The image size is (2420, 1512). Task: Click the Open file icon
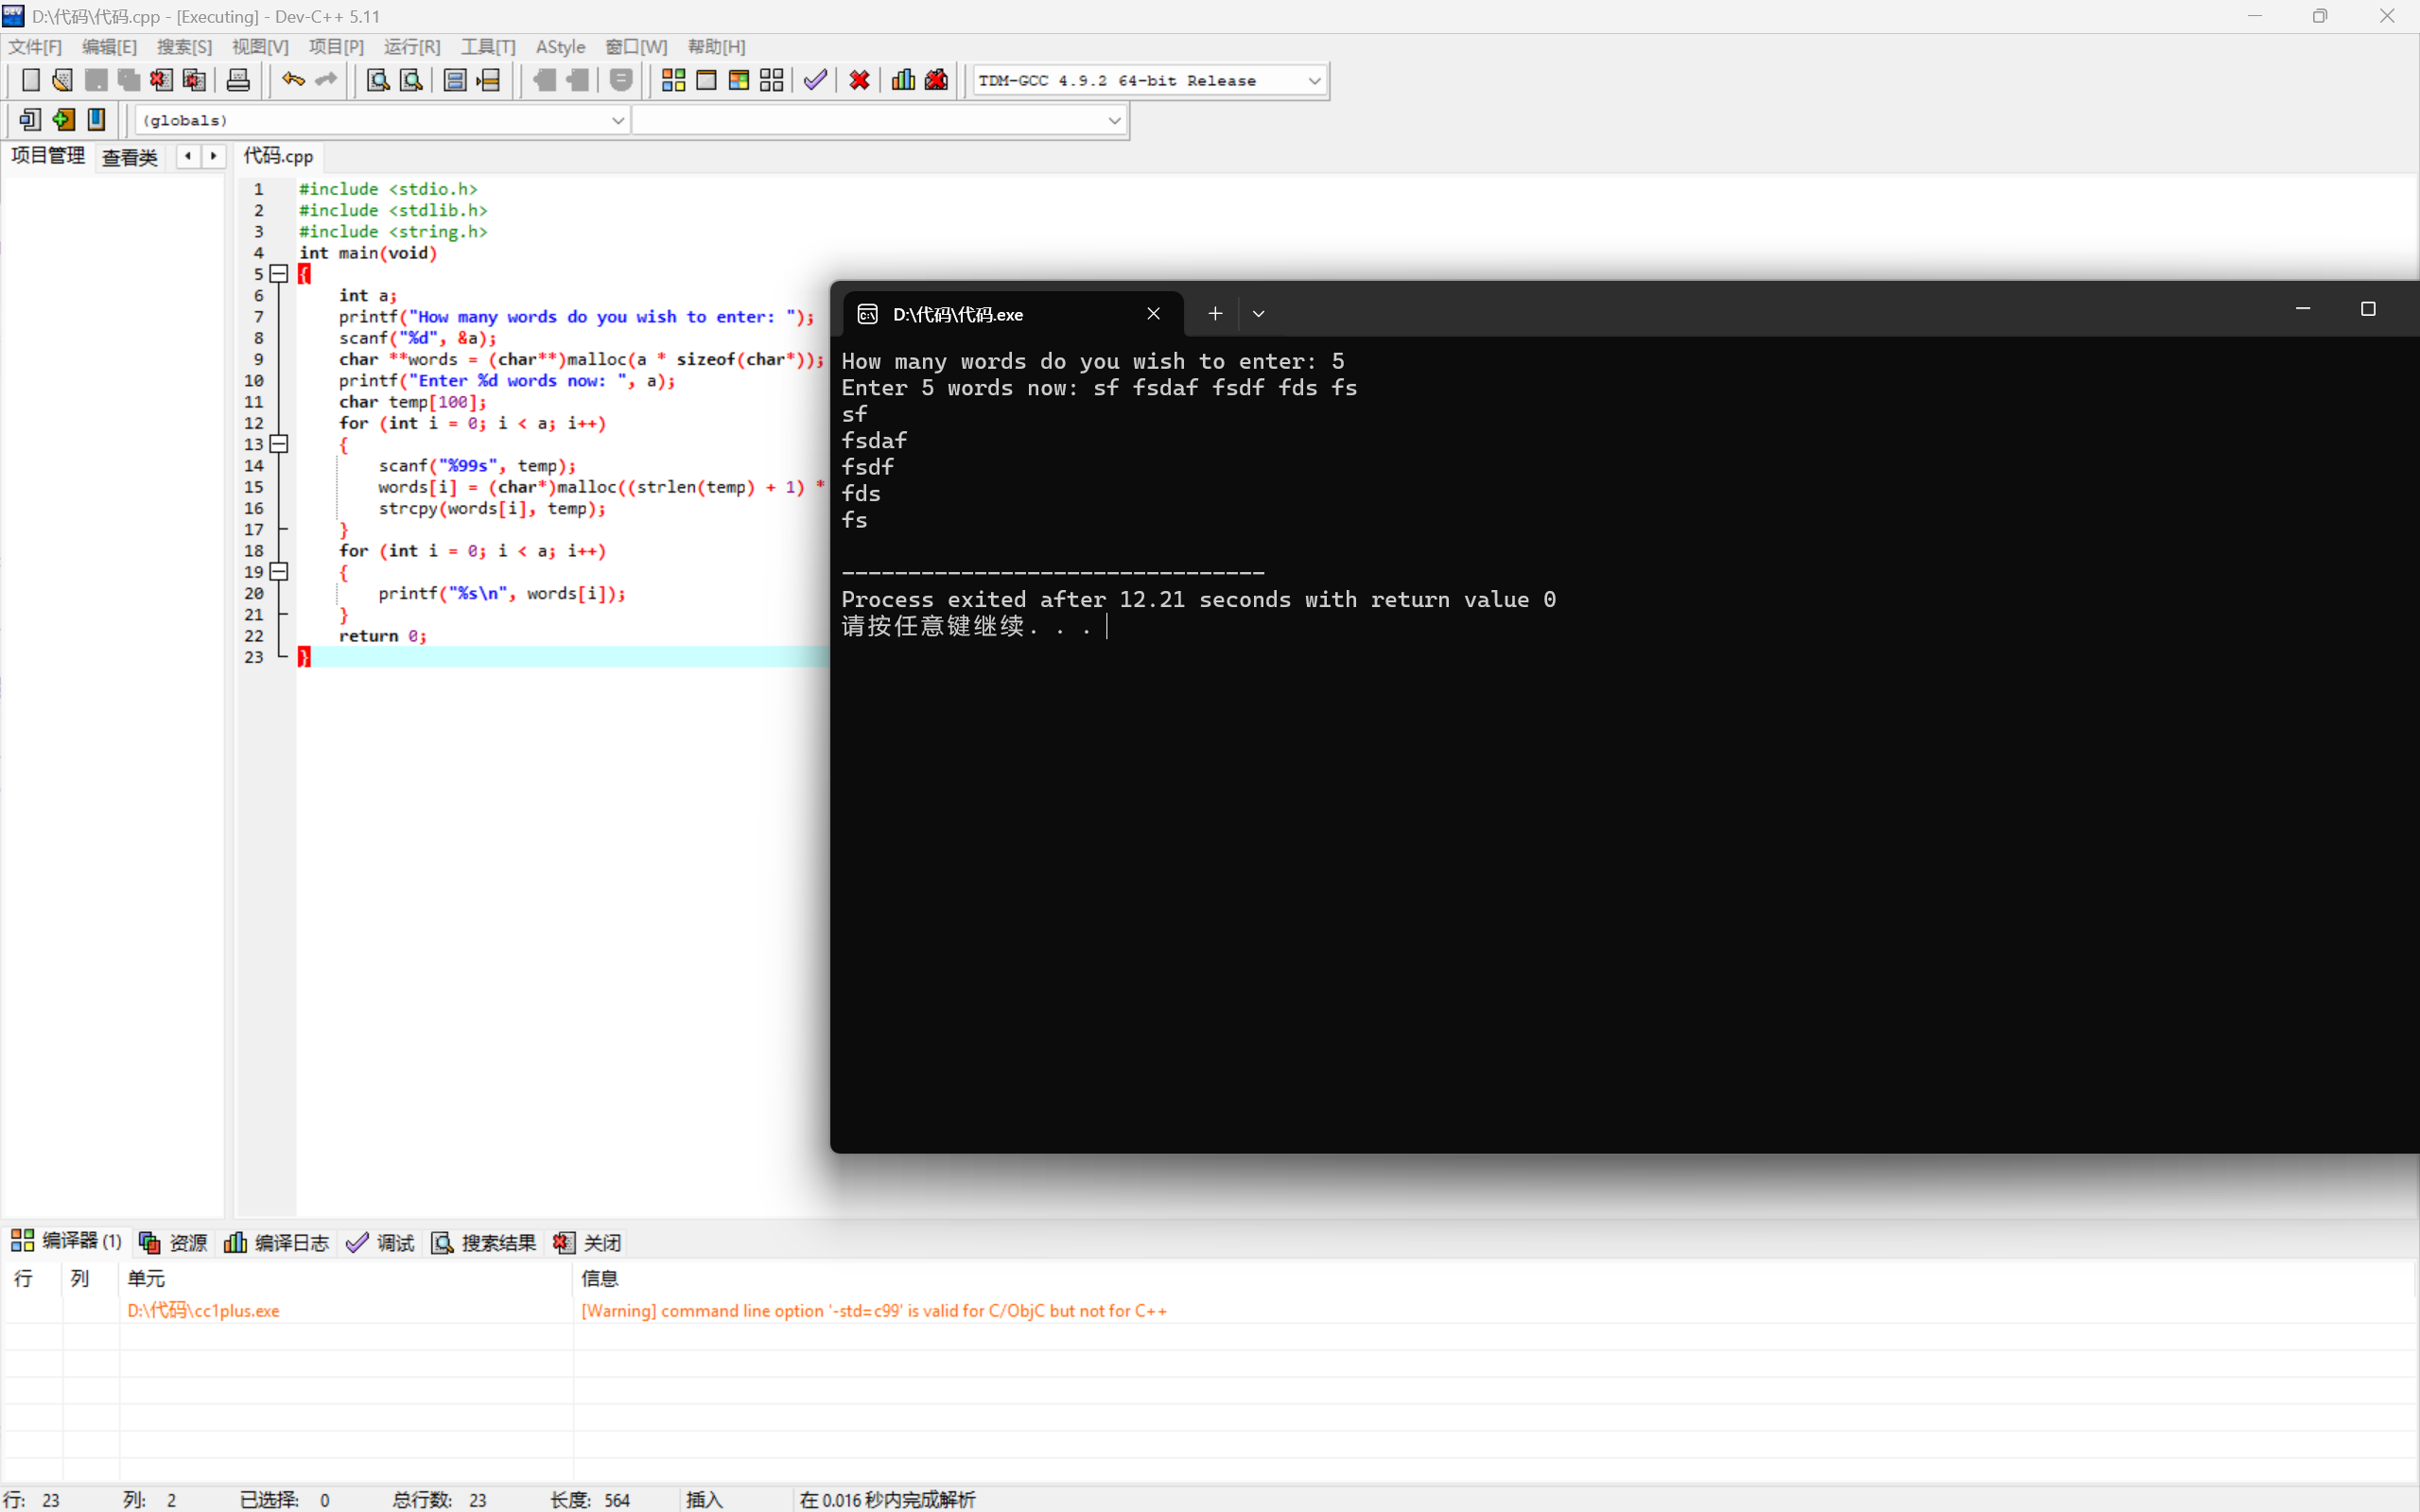coord(63,80)
